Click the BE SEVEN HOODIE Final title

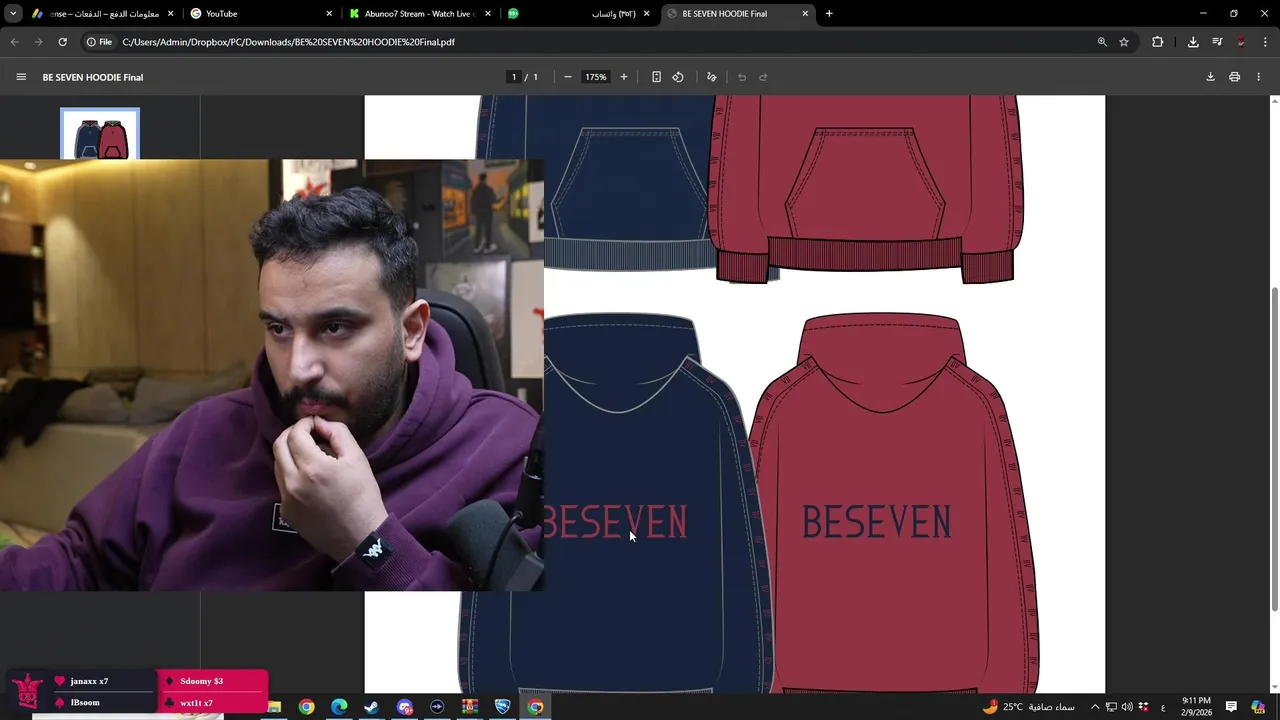coord(92,77)
